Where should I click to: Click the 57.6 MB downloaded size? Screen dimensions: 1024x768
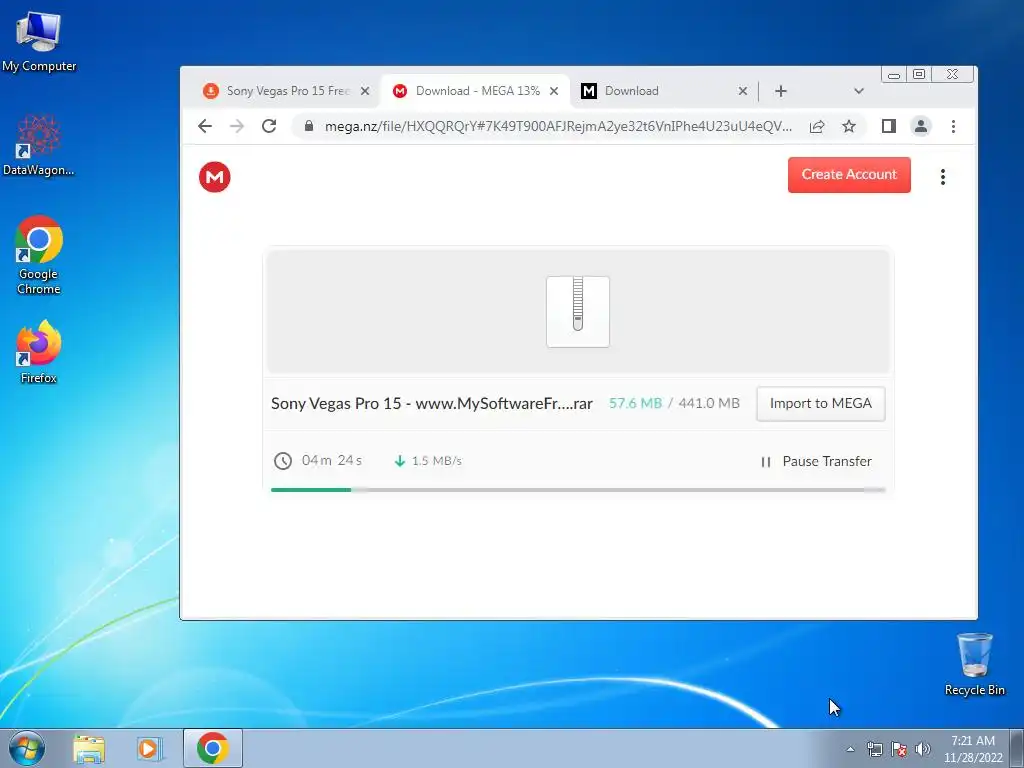coord(635,403)
